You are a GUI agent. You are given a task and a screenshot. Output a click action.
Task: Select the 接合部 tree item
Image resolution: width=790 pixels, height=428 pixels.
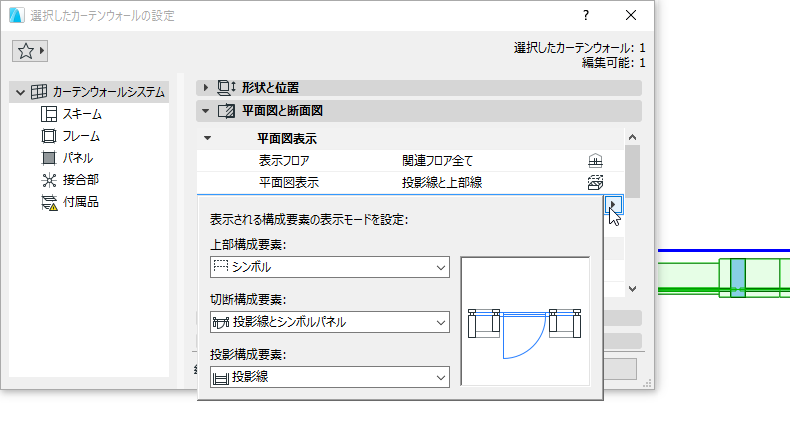coord(81,180)
